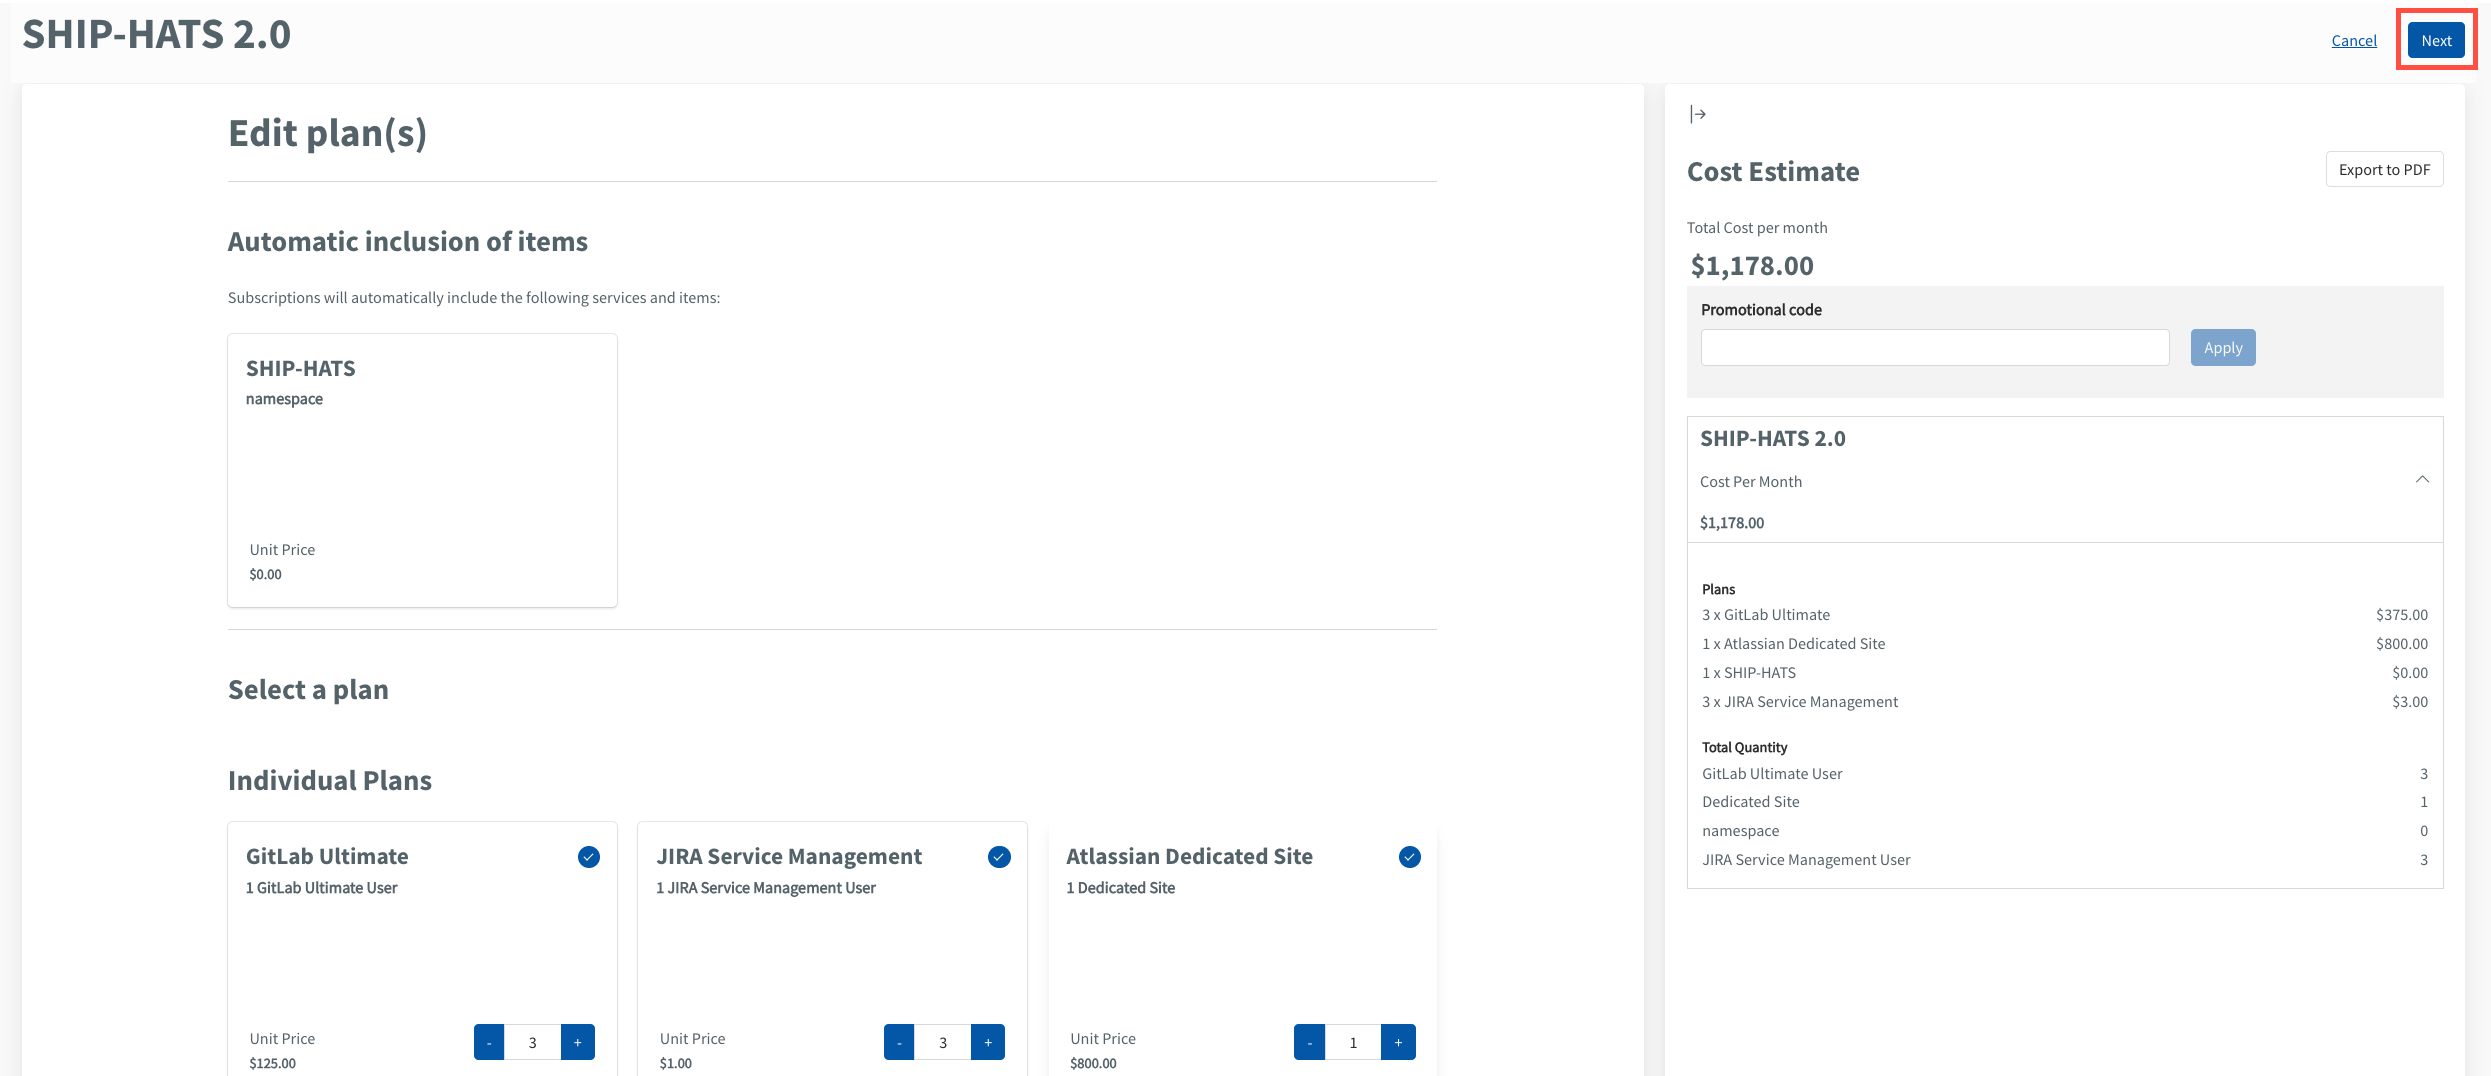Edit the JIRA Service Management quantity field
This screenshot has height=1076, width=2491.
[943, 1041]
